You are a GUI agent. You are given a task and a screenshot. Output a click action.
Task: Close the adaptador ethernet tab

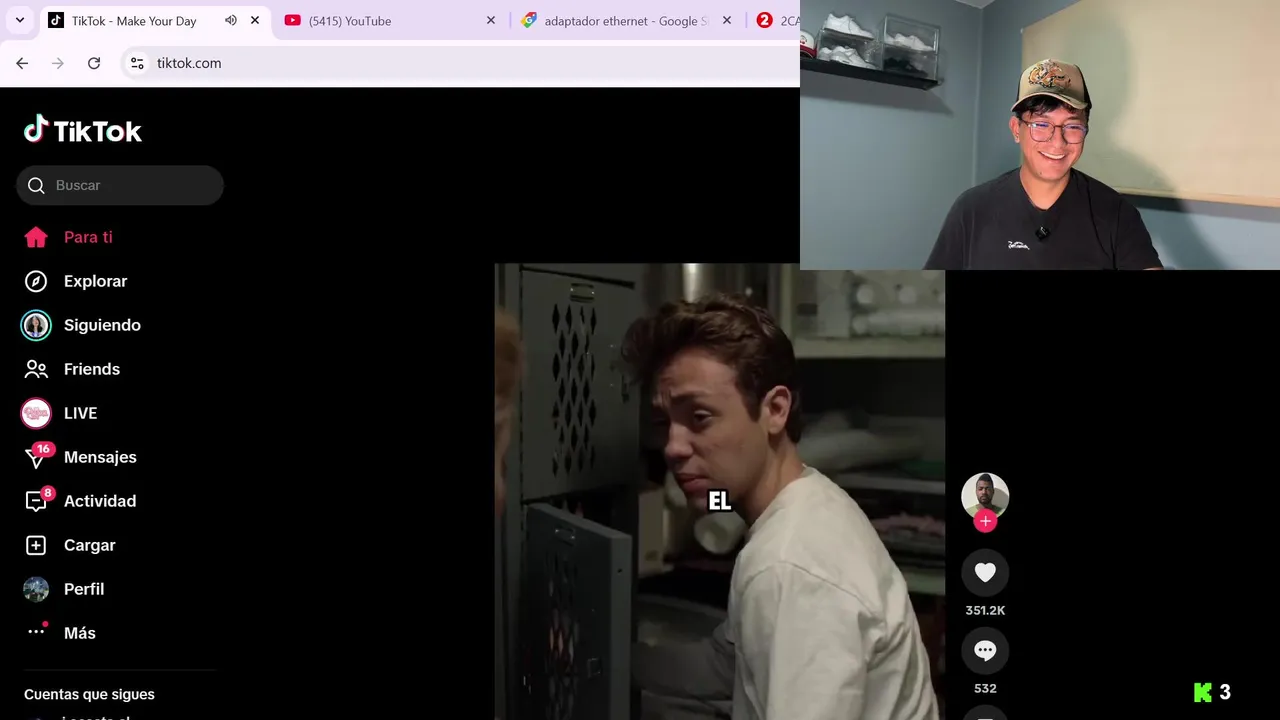coord(727,20)
